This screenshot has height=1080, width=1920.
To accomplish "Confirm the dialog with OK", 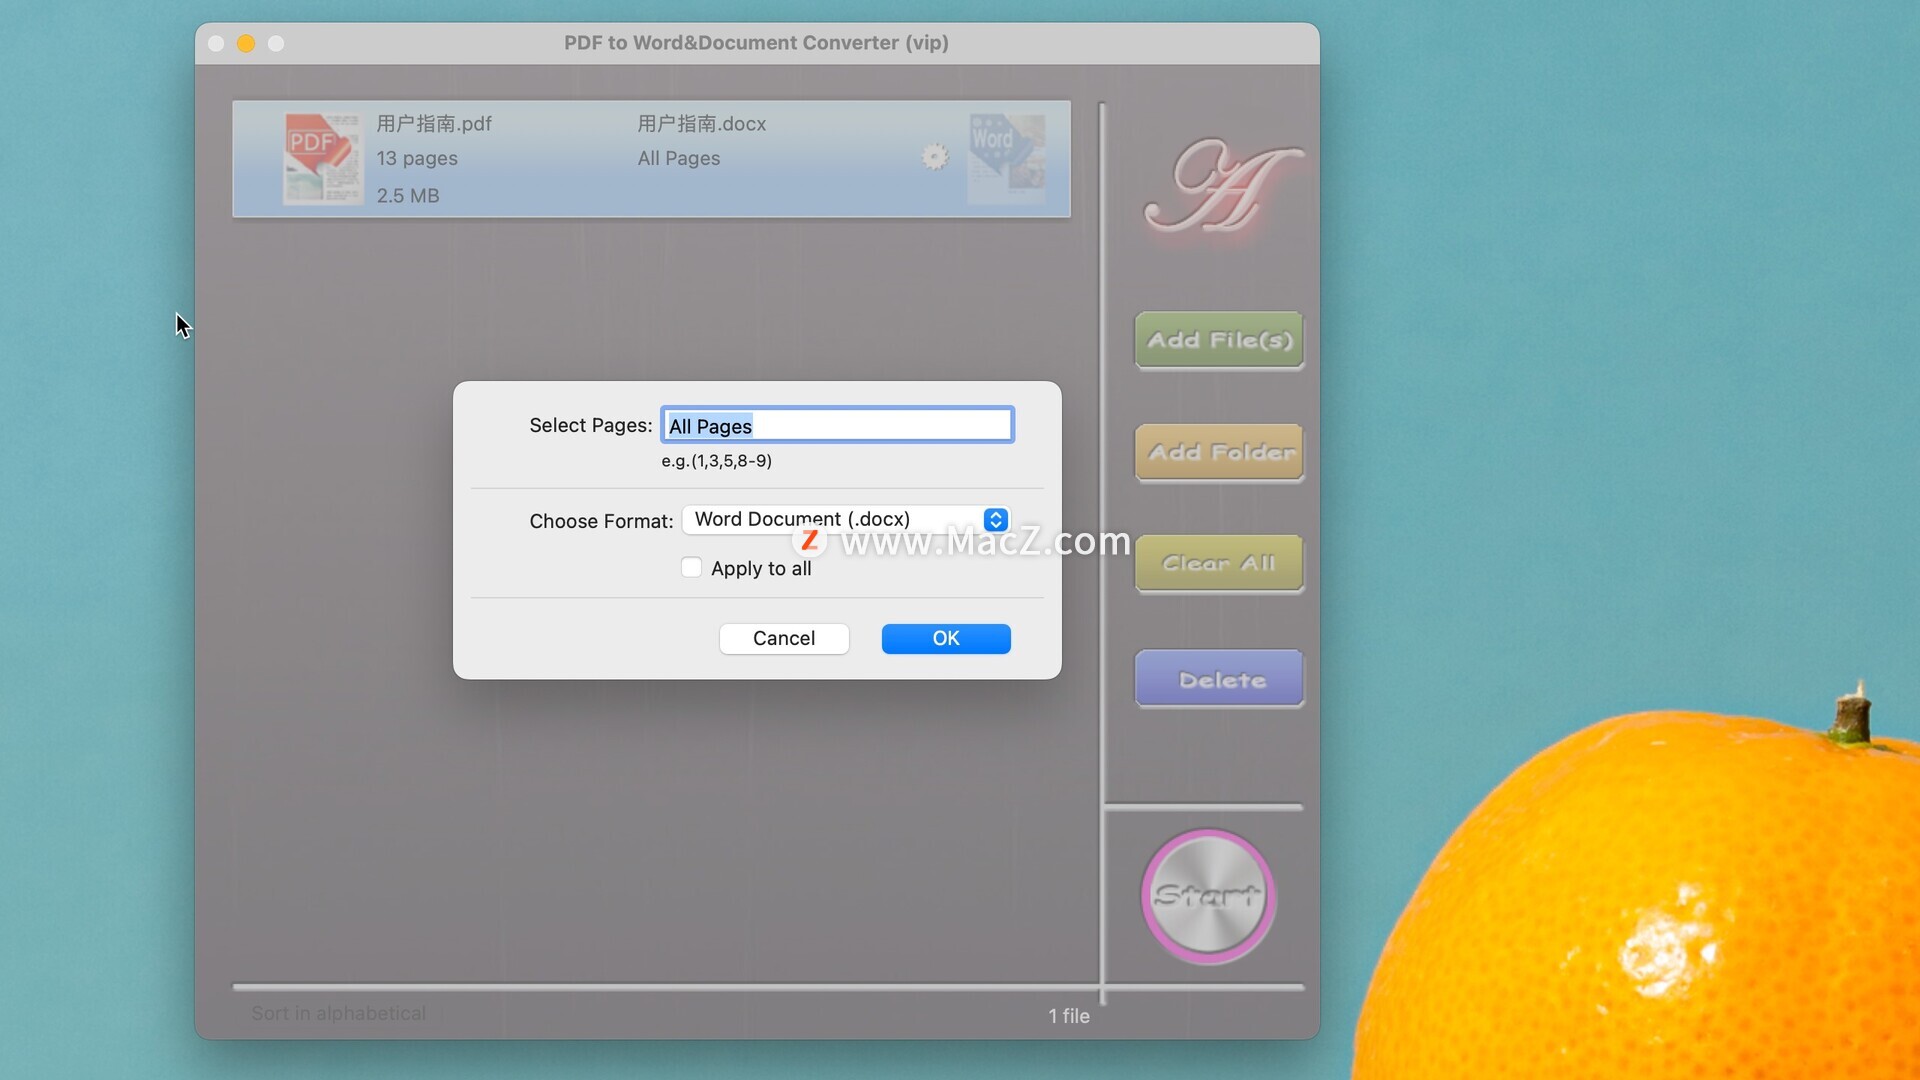I will coord(946,638).
